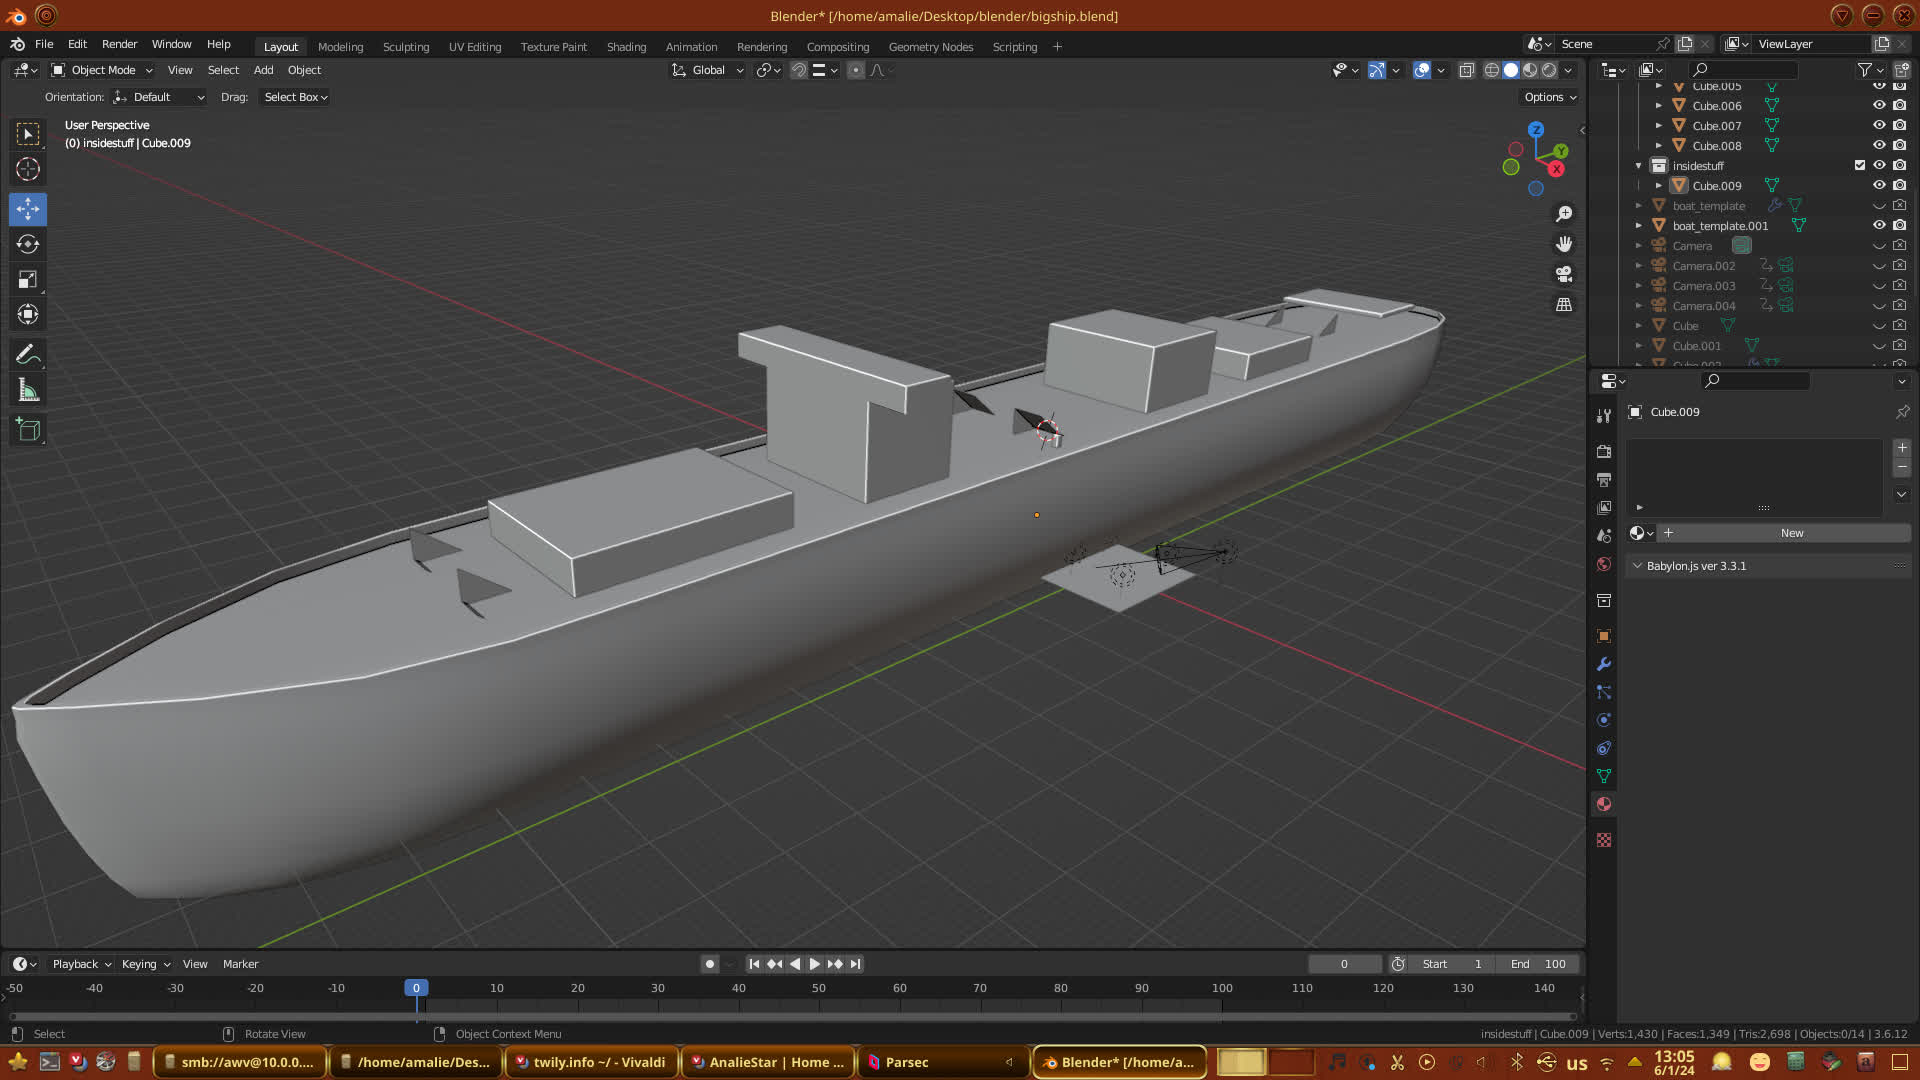Uncheck the insidestuff collection checkbox
This screenshot has height=1080, width=1920.
click(x=1860, y=165)
